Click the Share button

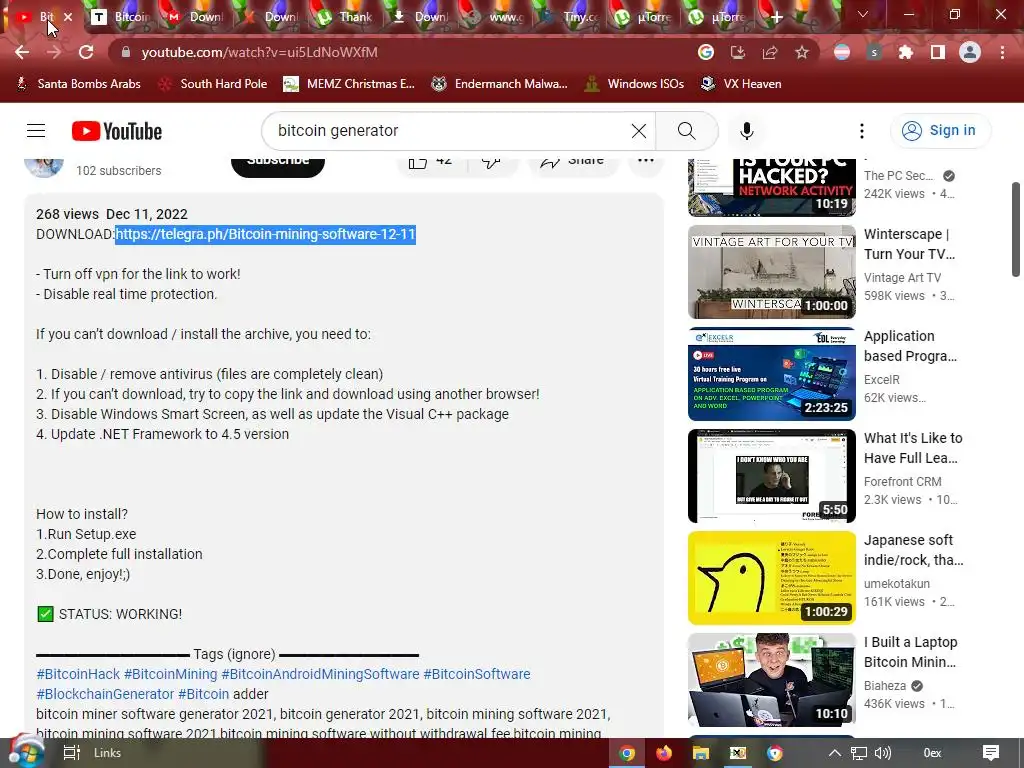[x=573, y=163]
